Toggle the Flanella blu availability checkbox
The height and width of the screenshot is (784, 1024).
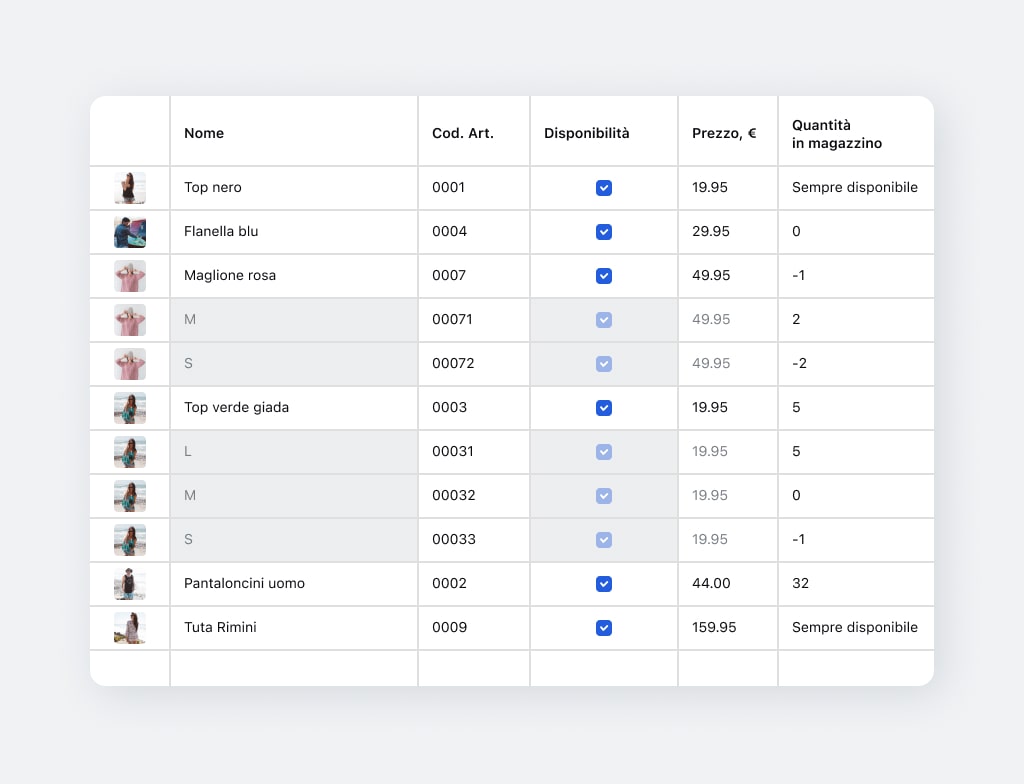pos(604,232)
